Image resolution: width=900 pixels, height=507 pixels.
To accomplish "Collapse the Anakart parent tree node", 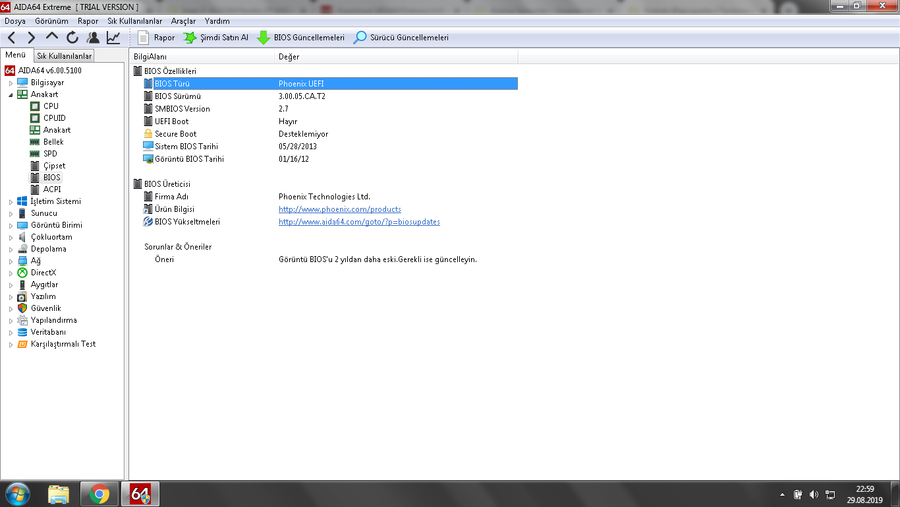I will tap(10, 95).
